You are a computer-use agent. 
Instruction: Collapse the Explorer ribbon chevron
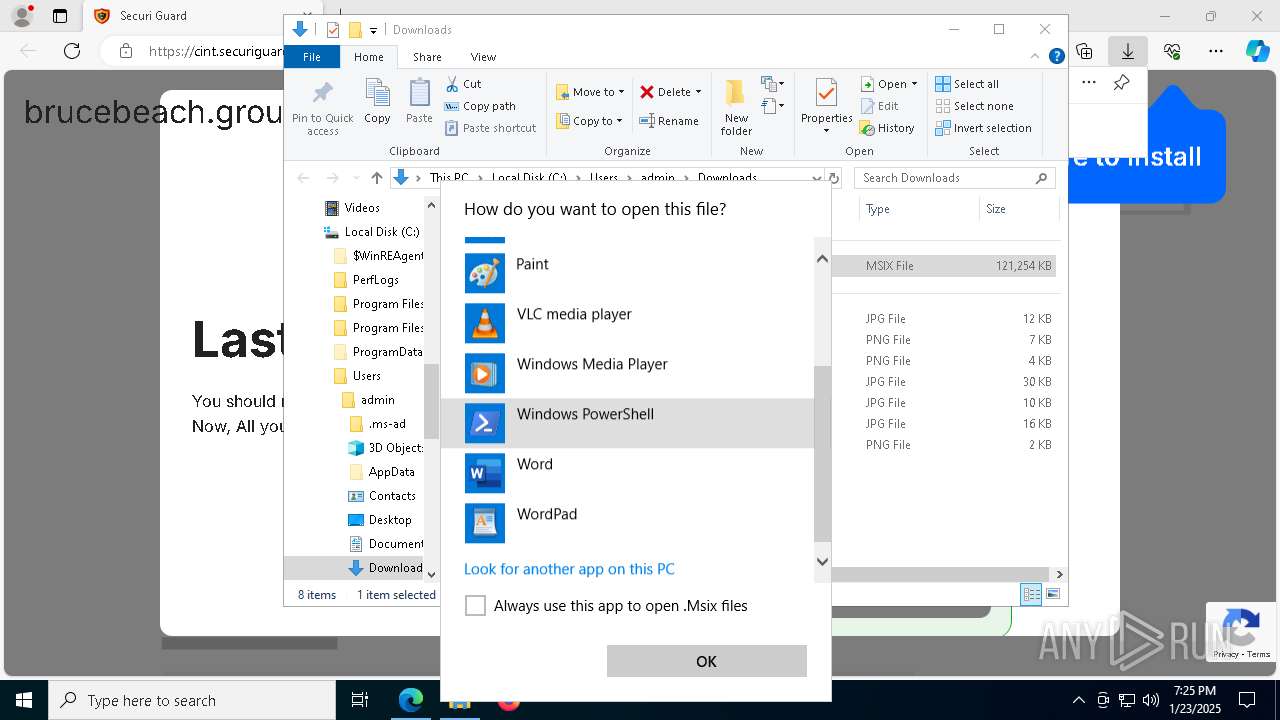[x=1036, y=57]
